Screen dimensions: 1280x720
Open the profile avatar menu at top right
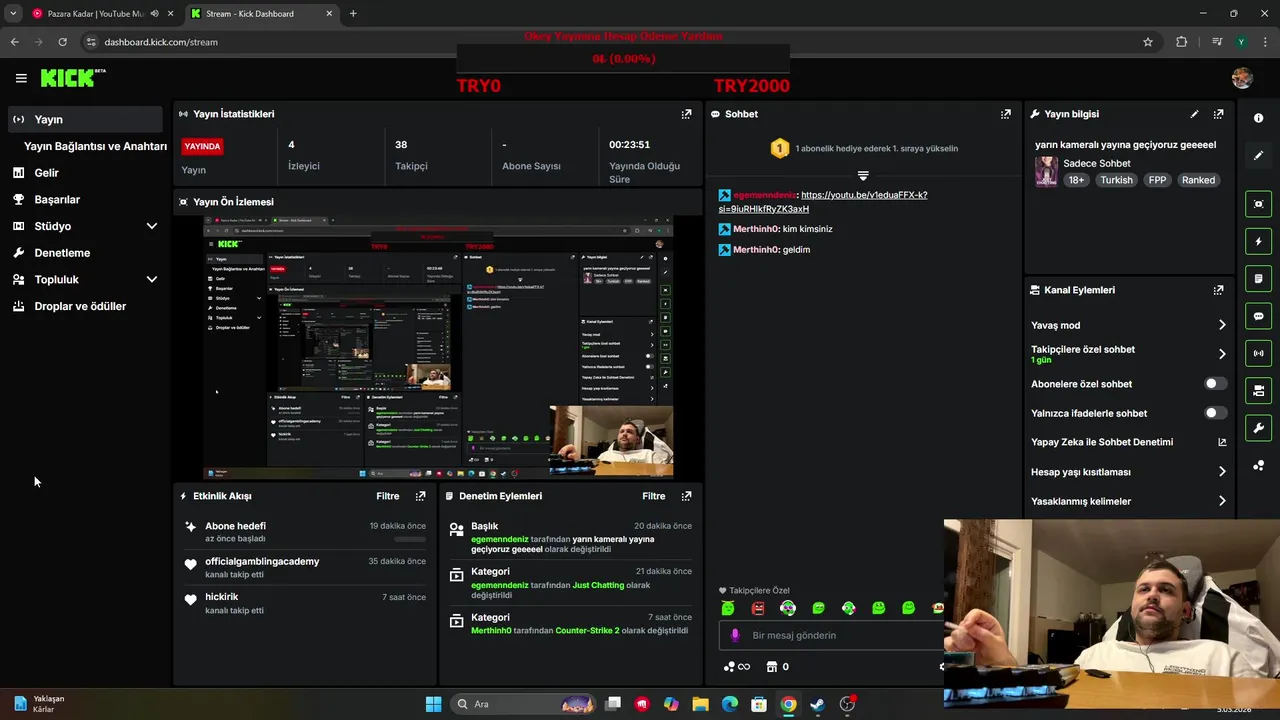pos(1242,78)
